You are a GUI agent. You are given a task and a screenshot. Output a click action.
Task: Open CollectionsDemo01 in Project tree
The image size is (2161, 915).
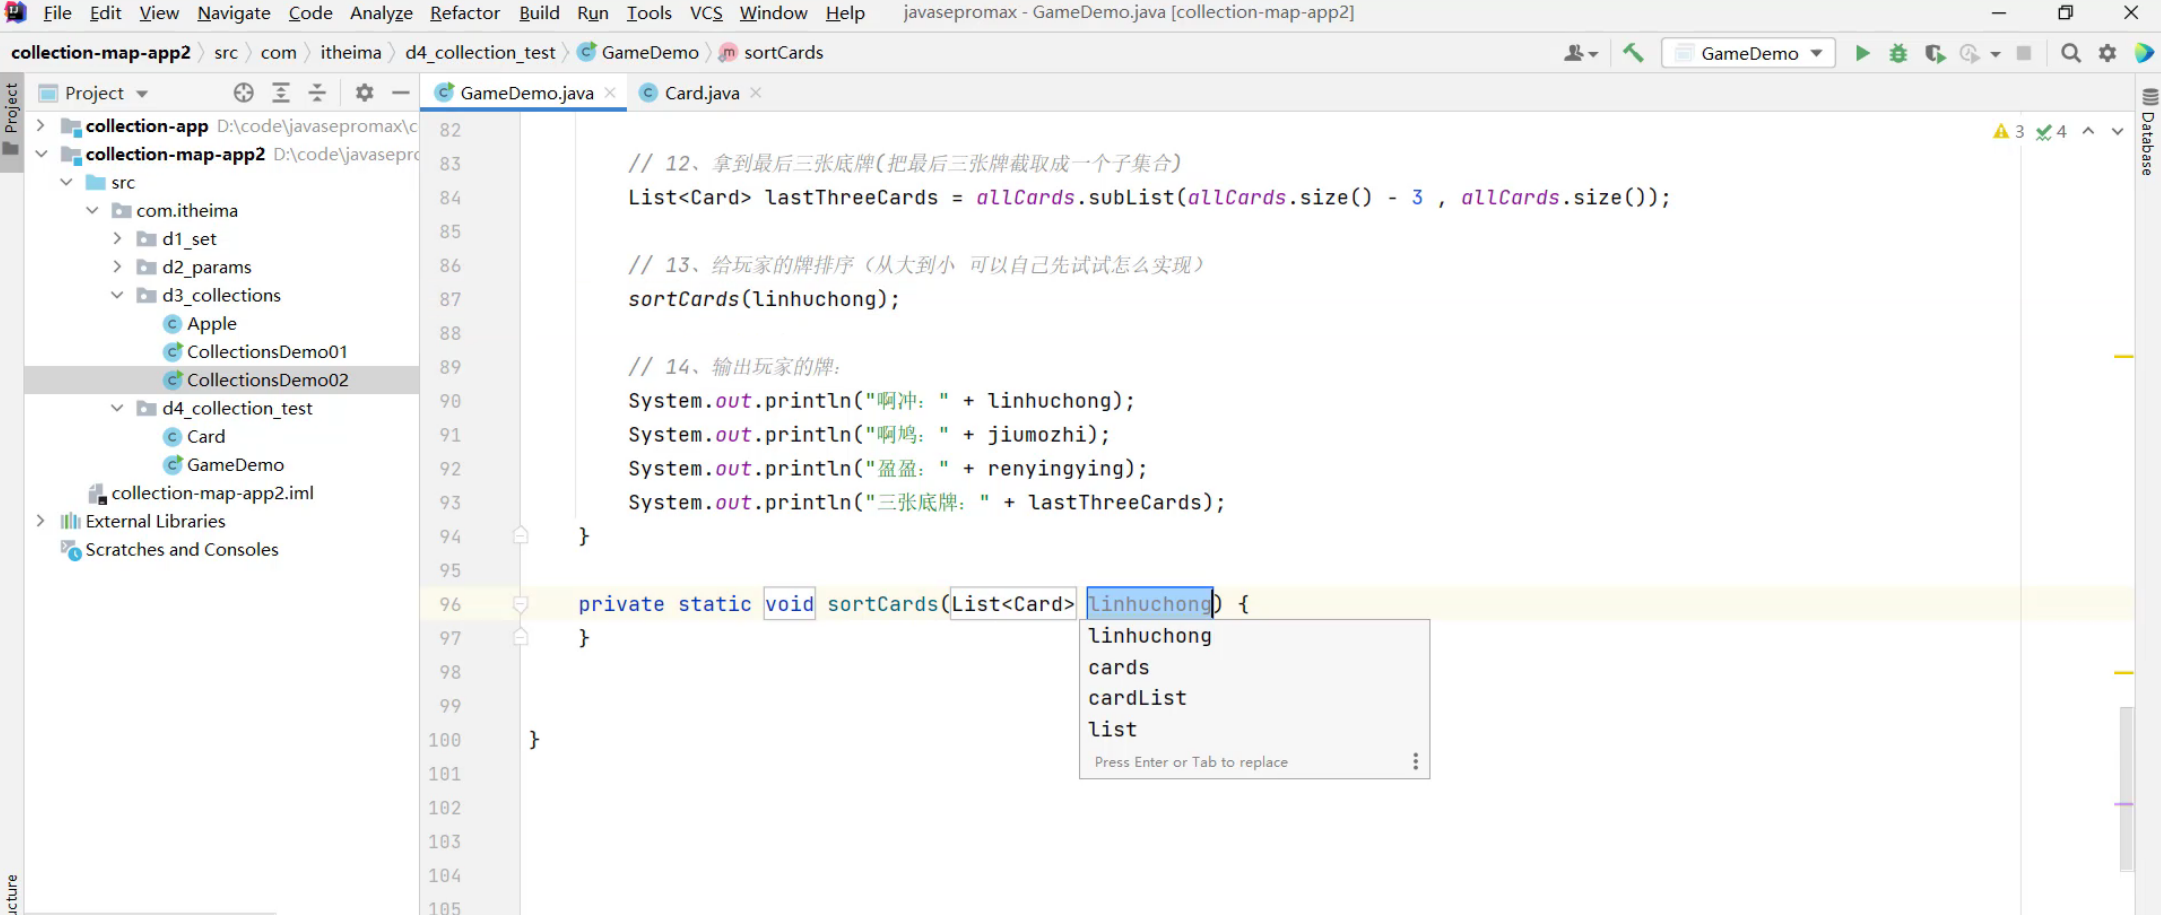pos(266,352)
